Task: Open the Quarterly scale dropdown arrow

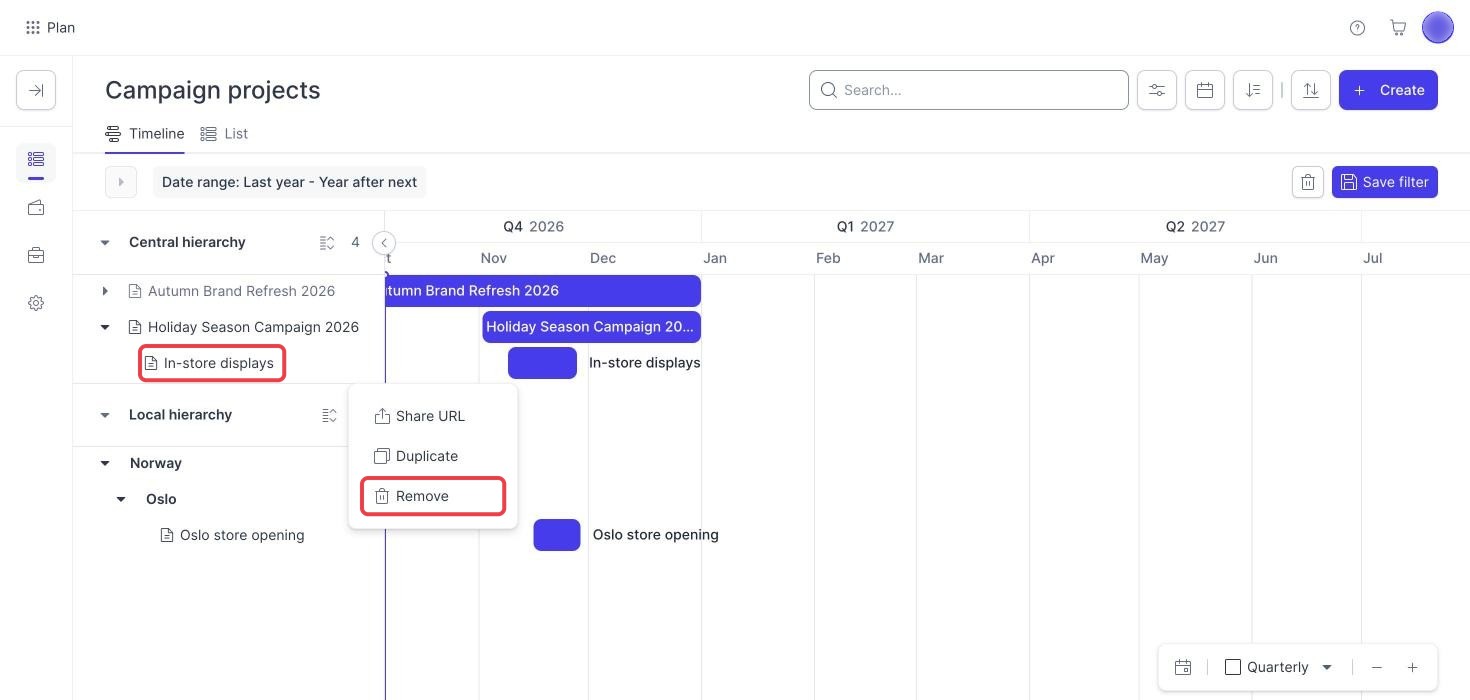Action: tap(1327, 667)
